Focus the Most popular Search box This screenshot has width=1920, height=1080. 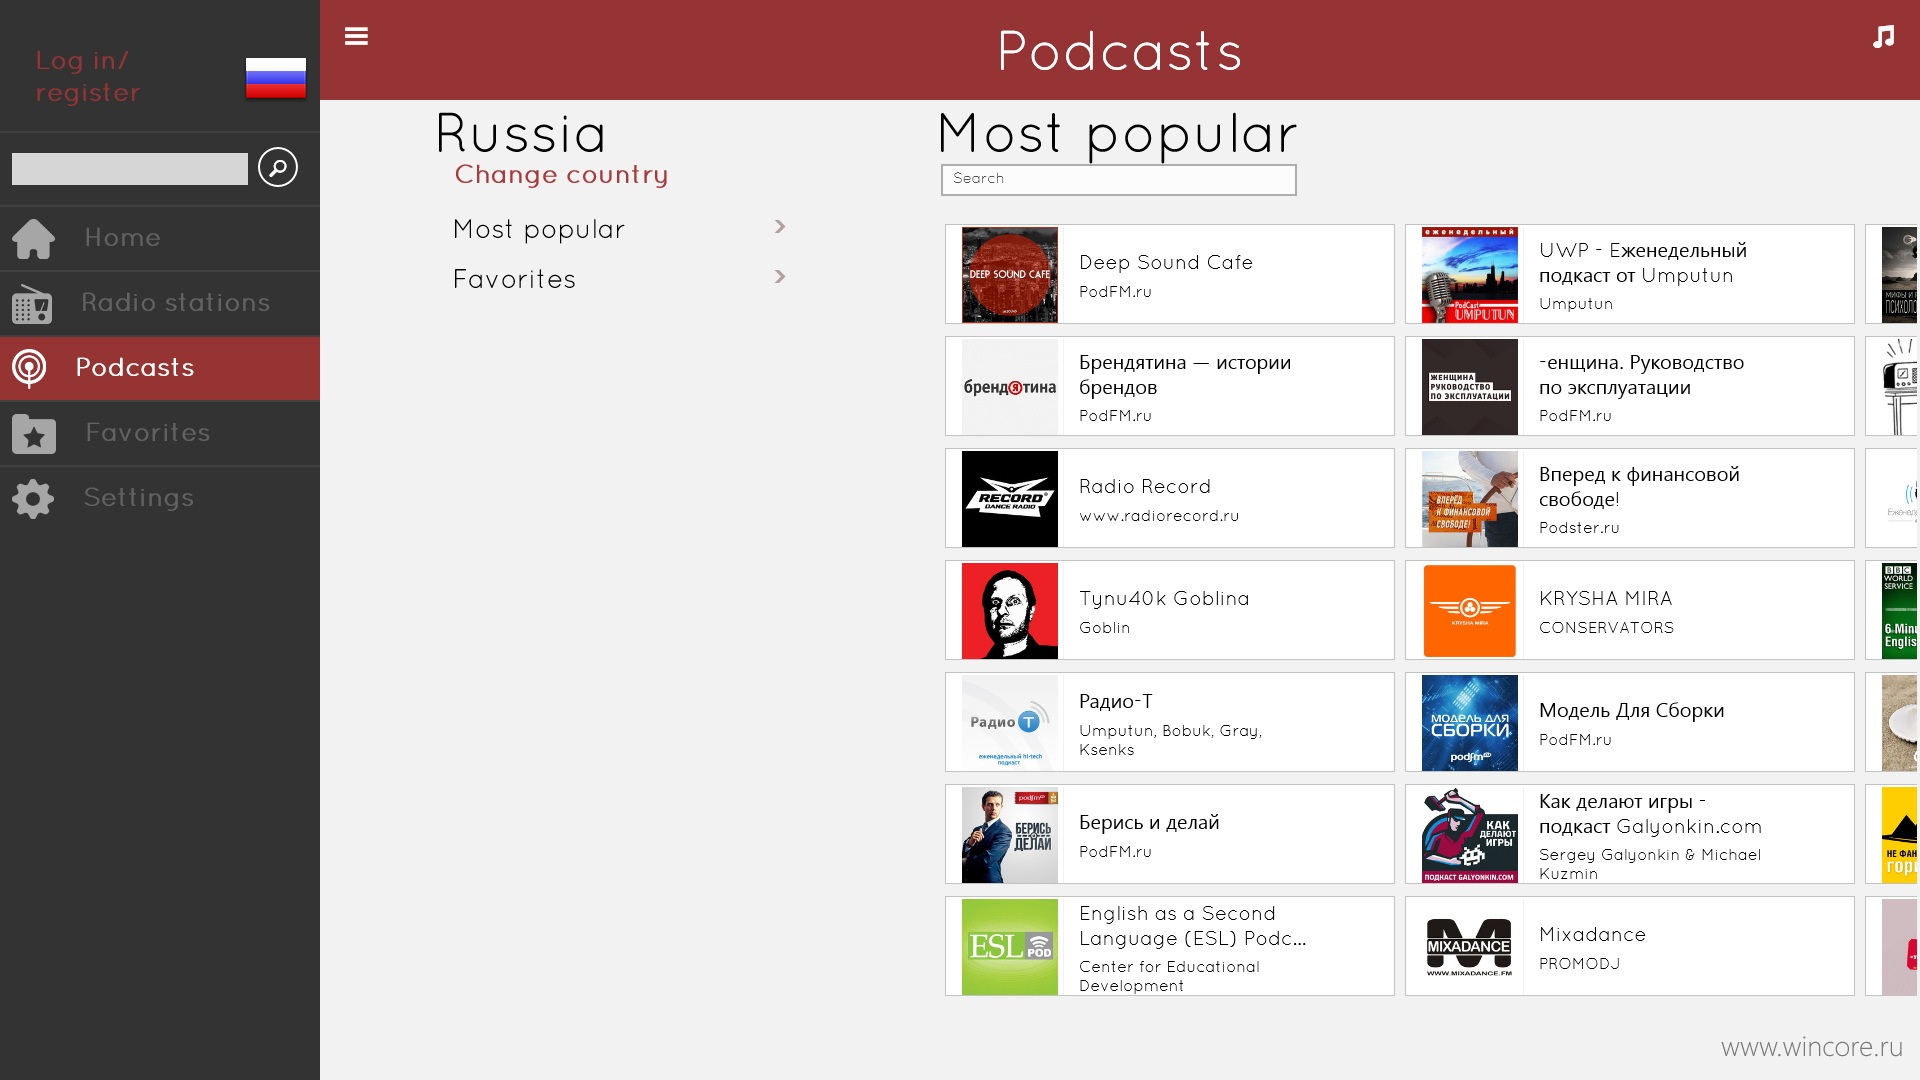point(1118,179)
